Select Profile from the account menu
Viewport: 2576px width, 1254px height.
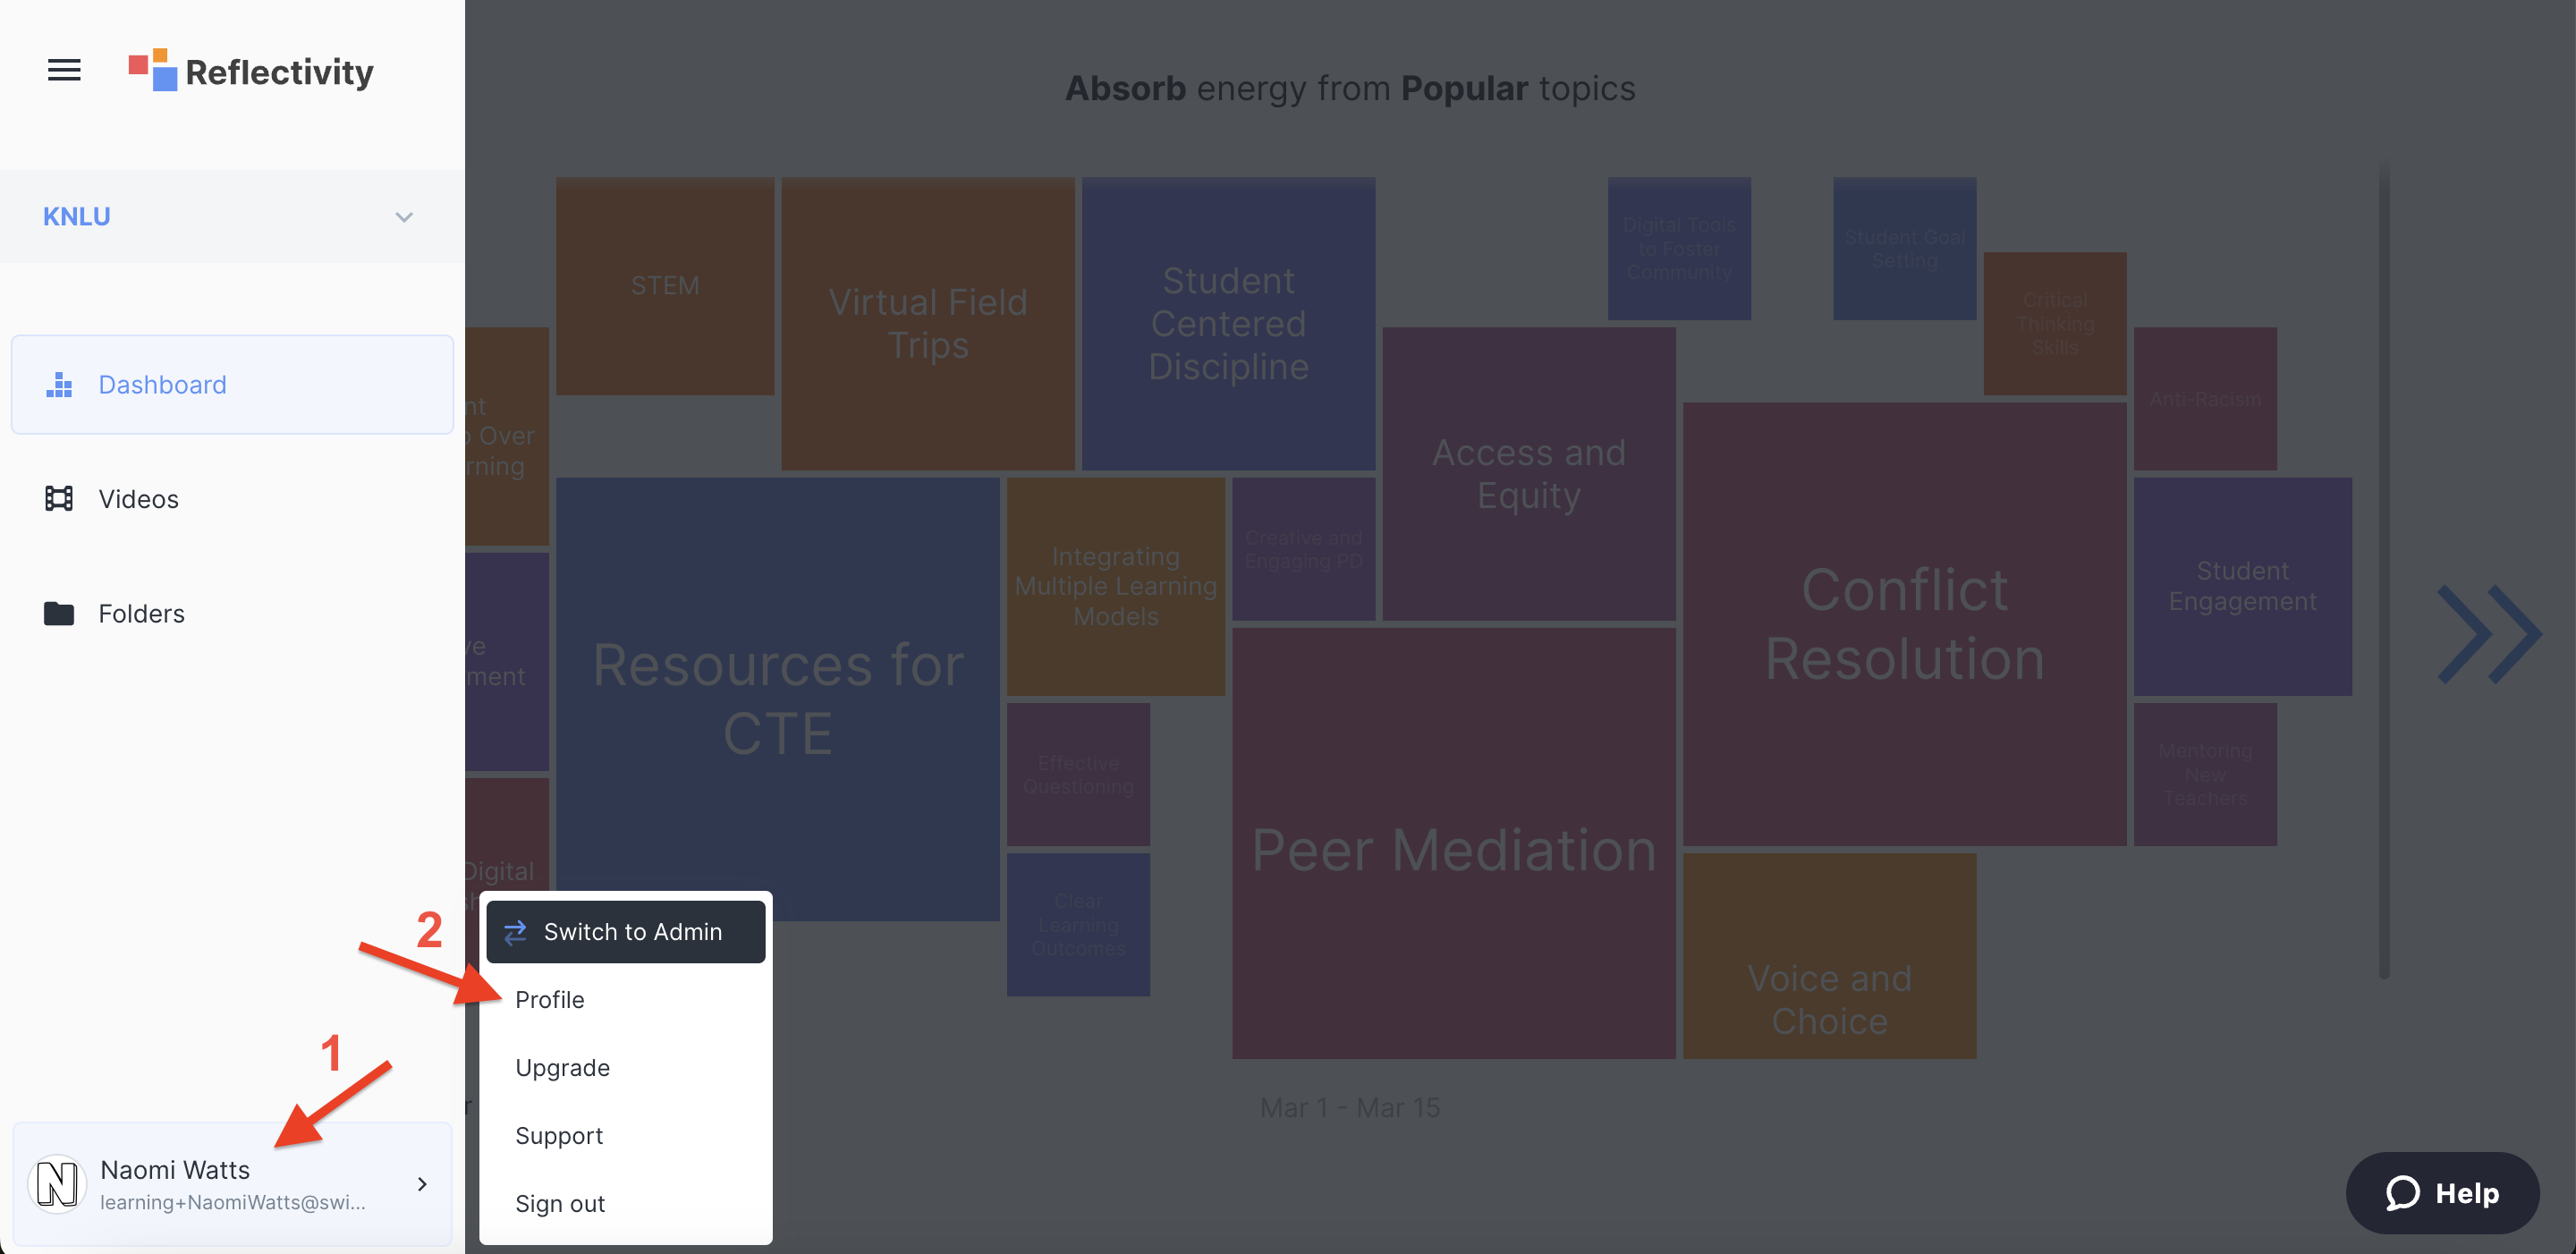click(x=549, y=1000)
